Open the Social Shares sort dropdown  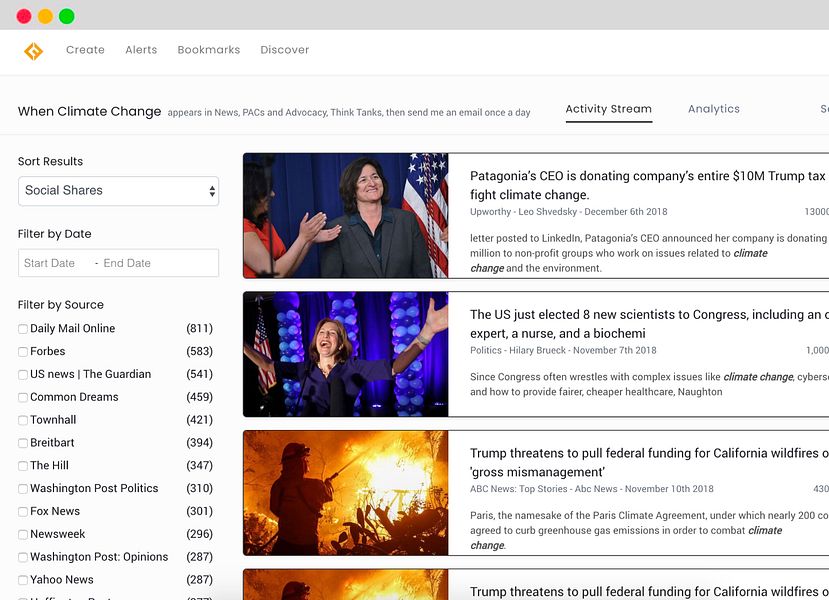[118, 191]
